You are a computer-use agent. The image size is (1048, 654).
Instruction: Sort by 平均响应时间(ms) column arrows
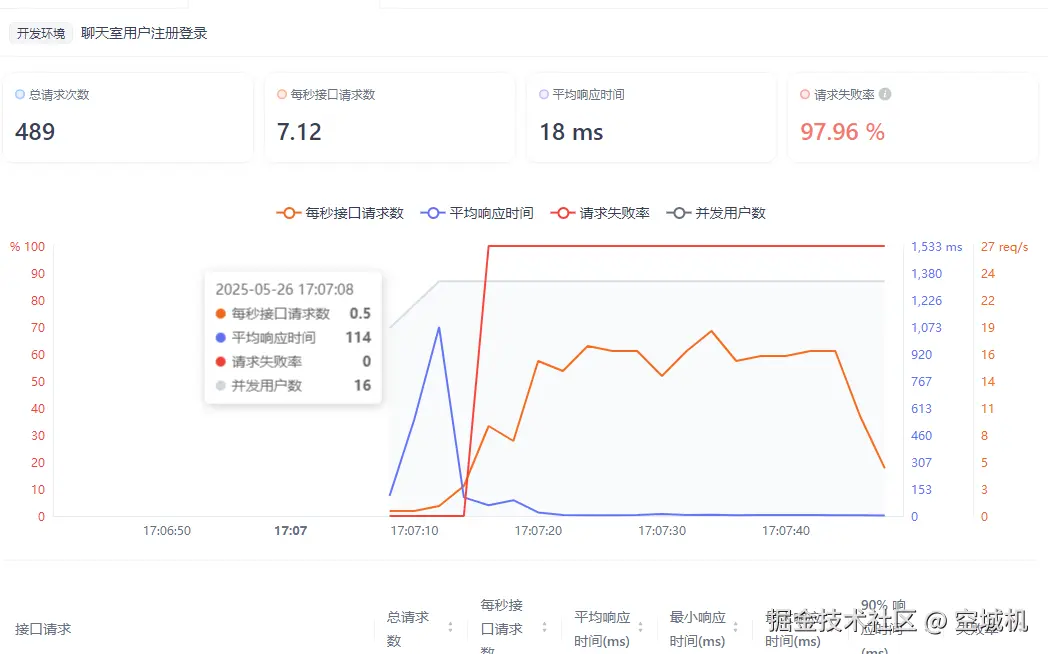click(x=640, y=627)
